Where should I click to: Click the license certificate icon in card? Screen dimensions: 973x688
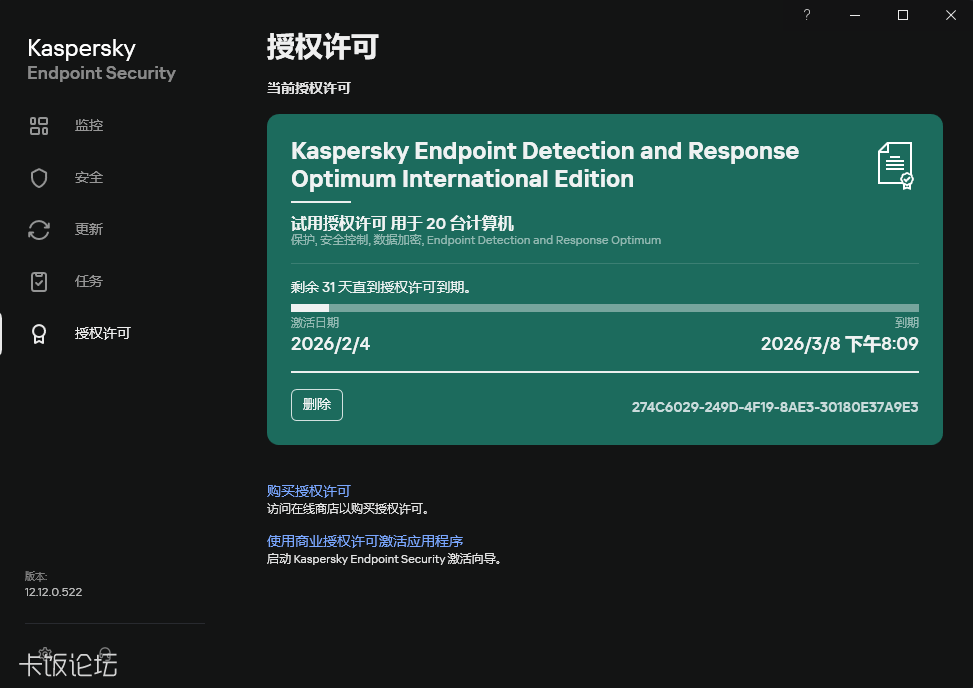pos(895,165)
